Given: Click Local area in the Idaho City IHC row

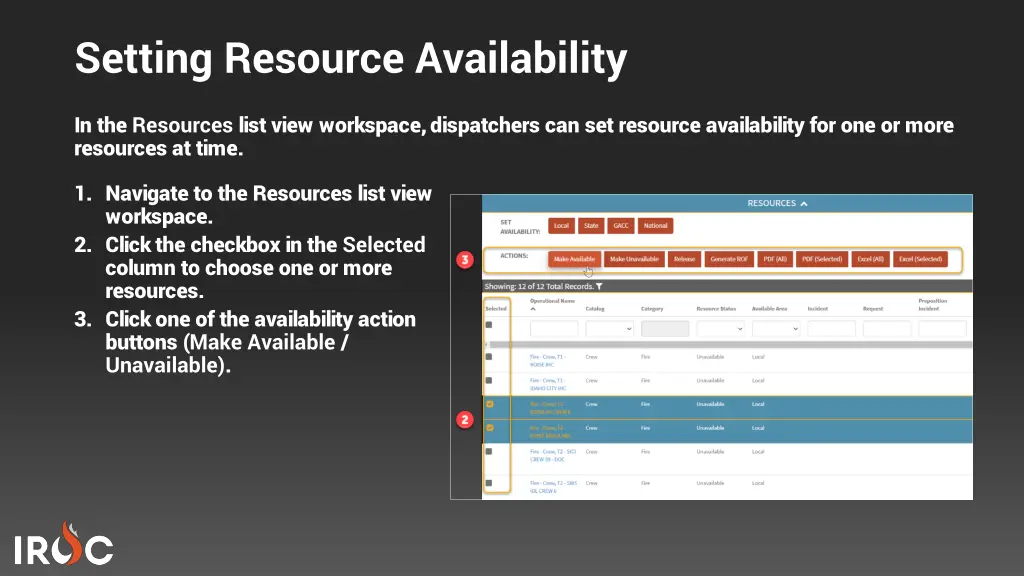Looking at the screenshot, I should coord(758,380).
